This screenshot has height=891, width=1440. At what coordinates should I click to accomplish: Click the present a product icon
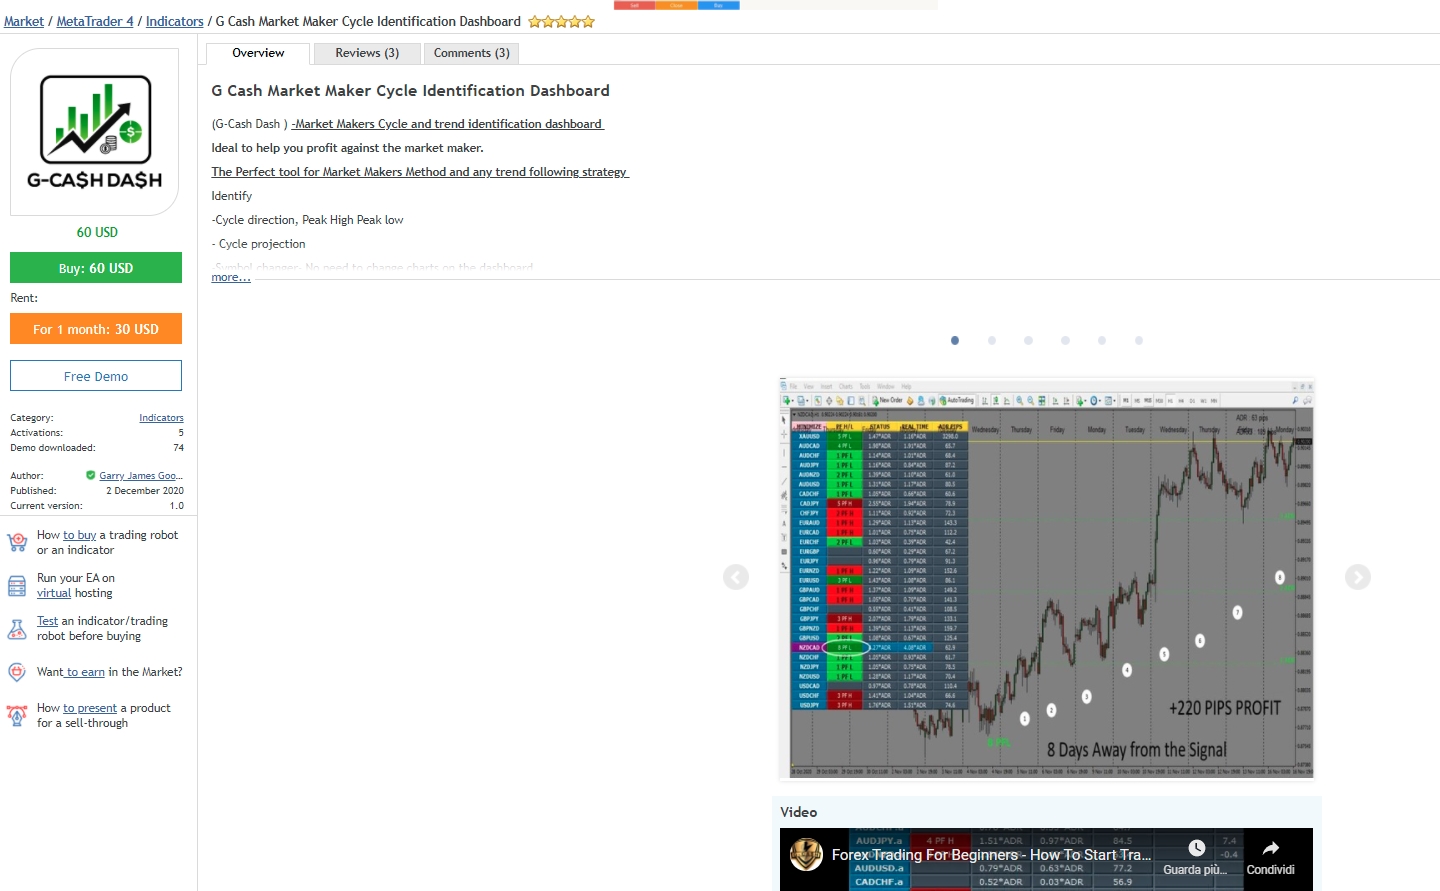click(x=17, y=715)
